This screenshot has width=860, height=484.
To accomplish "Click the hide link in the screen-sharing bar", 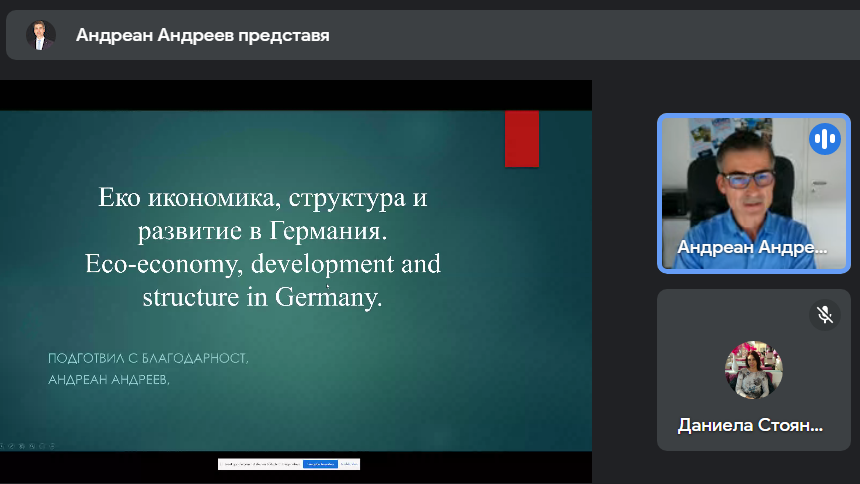I will [349, 464].
